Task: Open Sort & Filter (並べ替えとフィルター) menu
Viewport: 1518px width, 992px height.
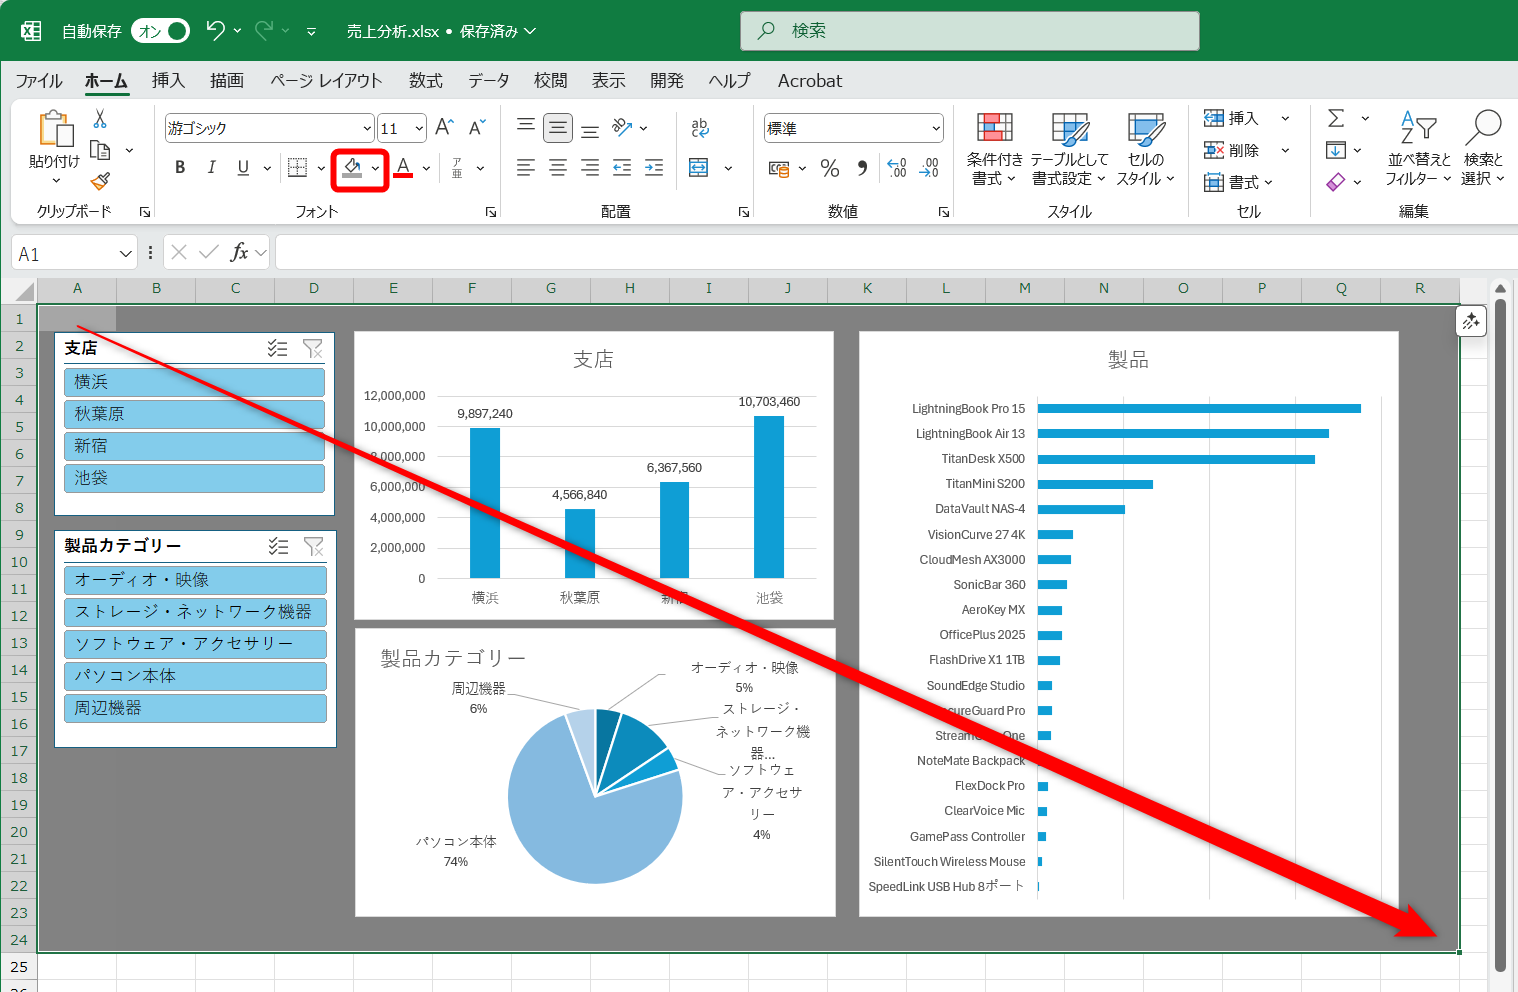Action: click(x=1418, y=149)
